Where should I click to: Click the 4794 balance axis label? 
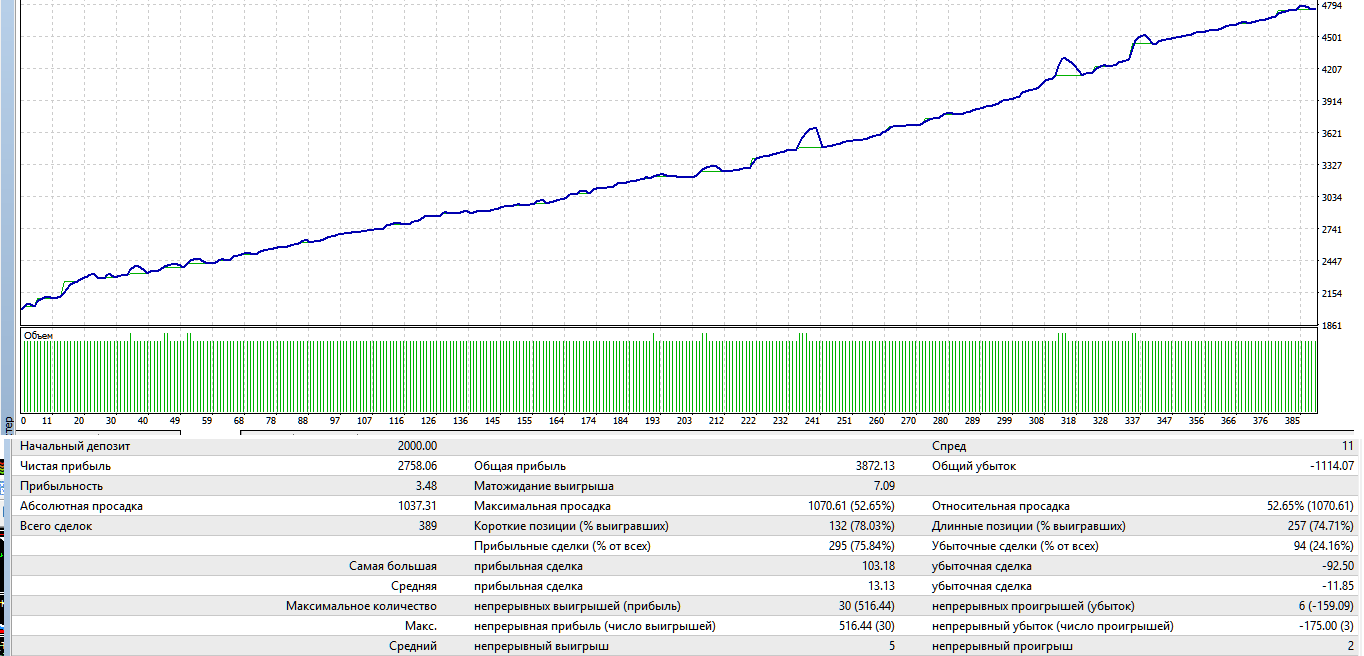(1333, 6)
